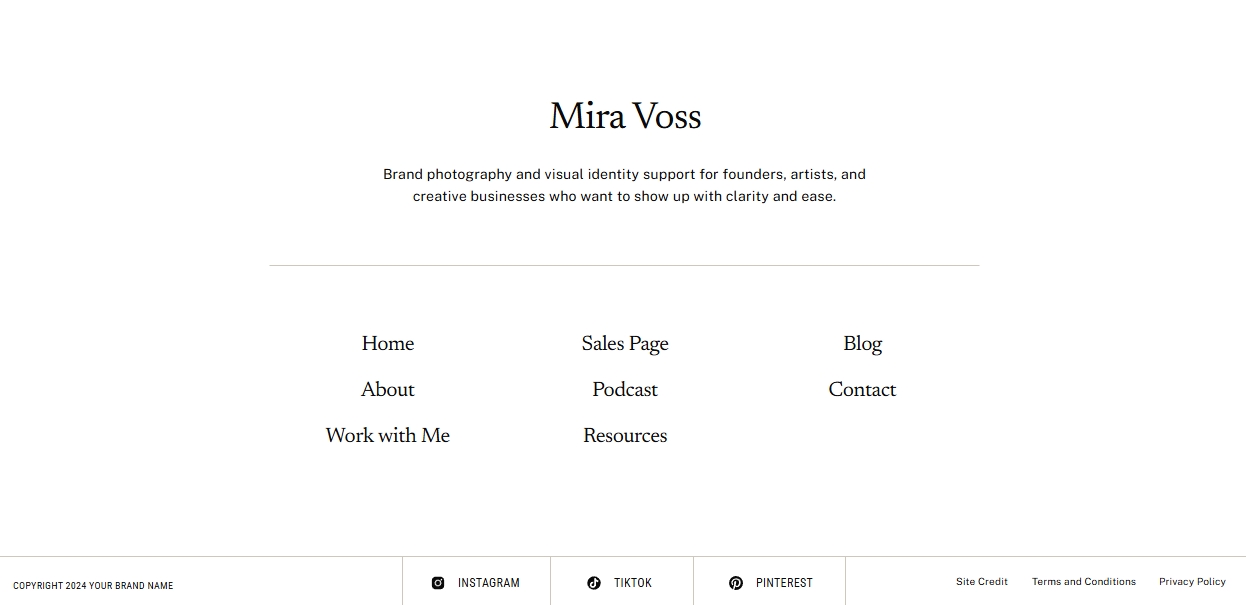The image size is (1246, 605).
Task: Click the copyright 2024 brand name text
Action: 93,586
